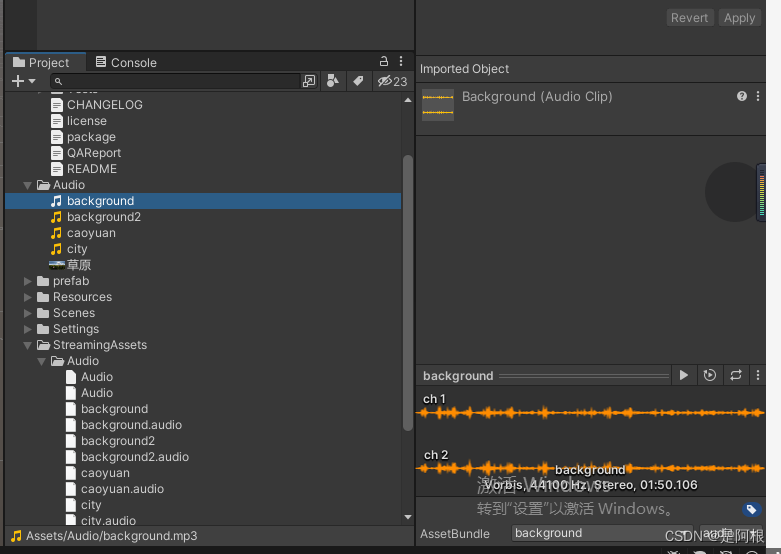The width and height of the screenshot is (781, 554).
Task: Select the 草原 image asset thumbnail
Action: (57, 265)
